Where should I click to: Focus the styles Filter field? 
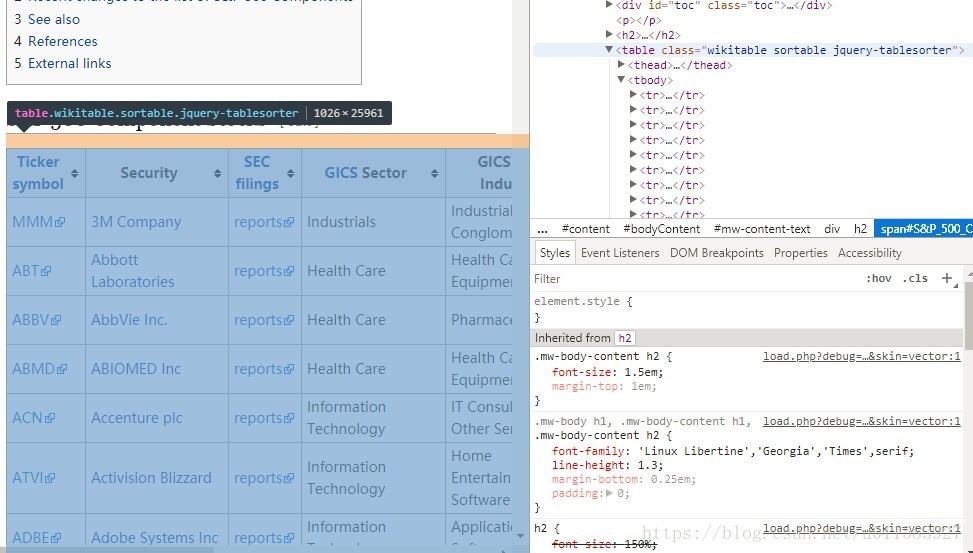click(x=695, y=279)
